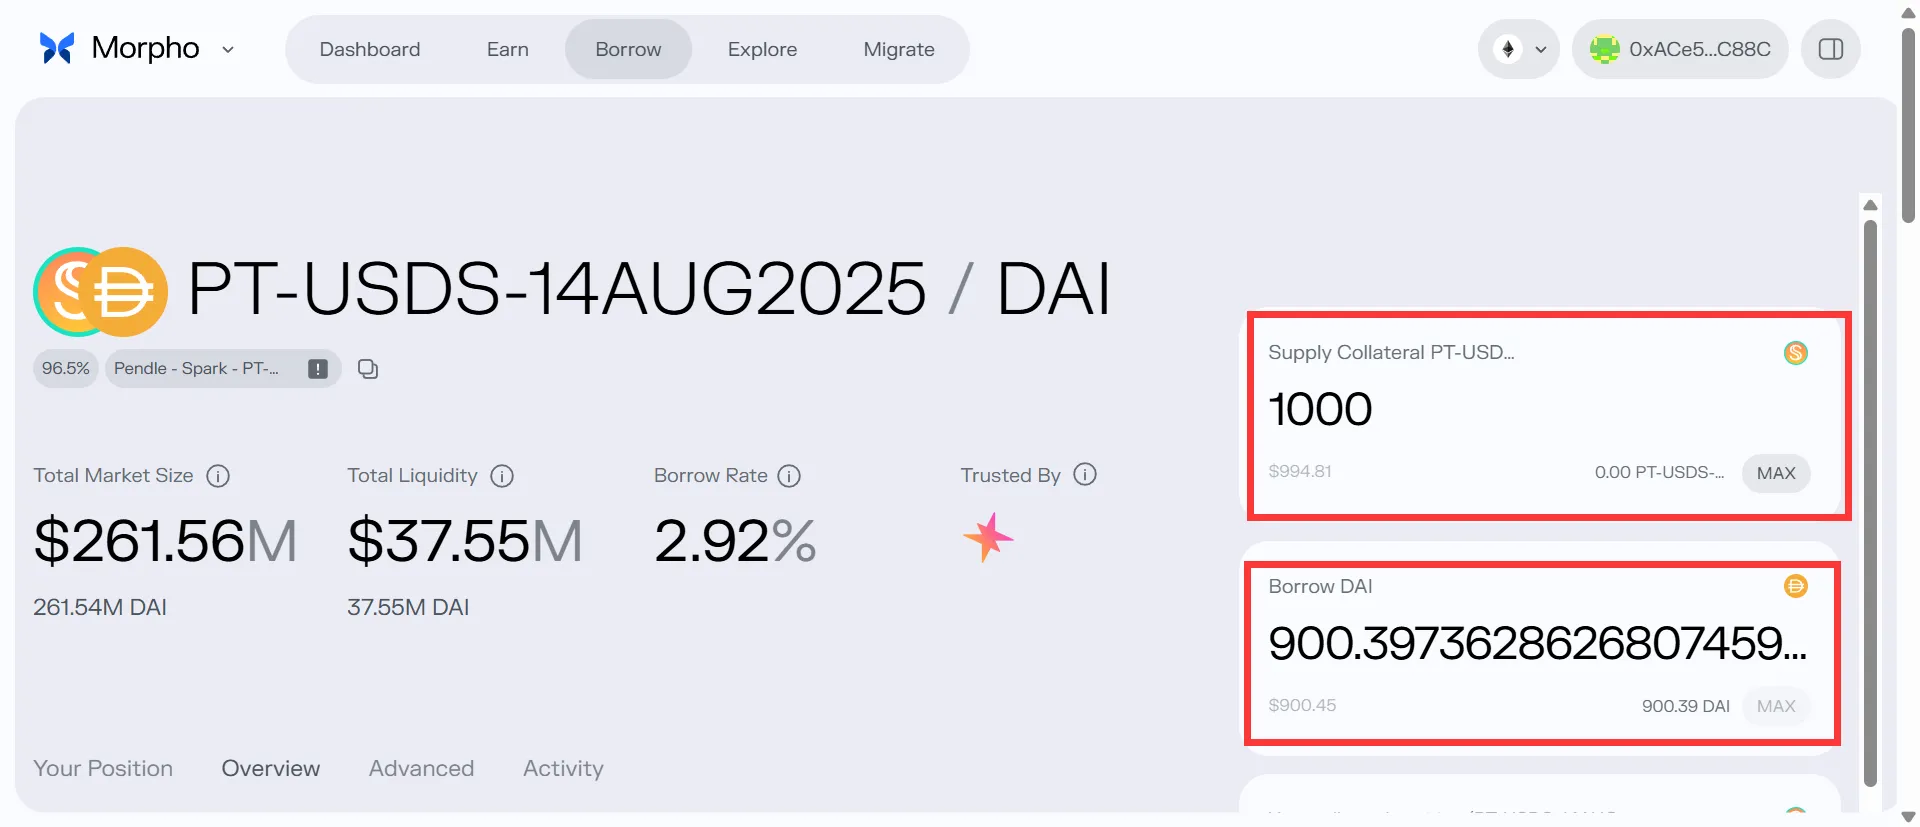The image size is (1920, 827).
Task: Open the Your Position tab
Action: click(103, 768)
